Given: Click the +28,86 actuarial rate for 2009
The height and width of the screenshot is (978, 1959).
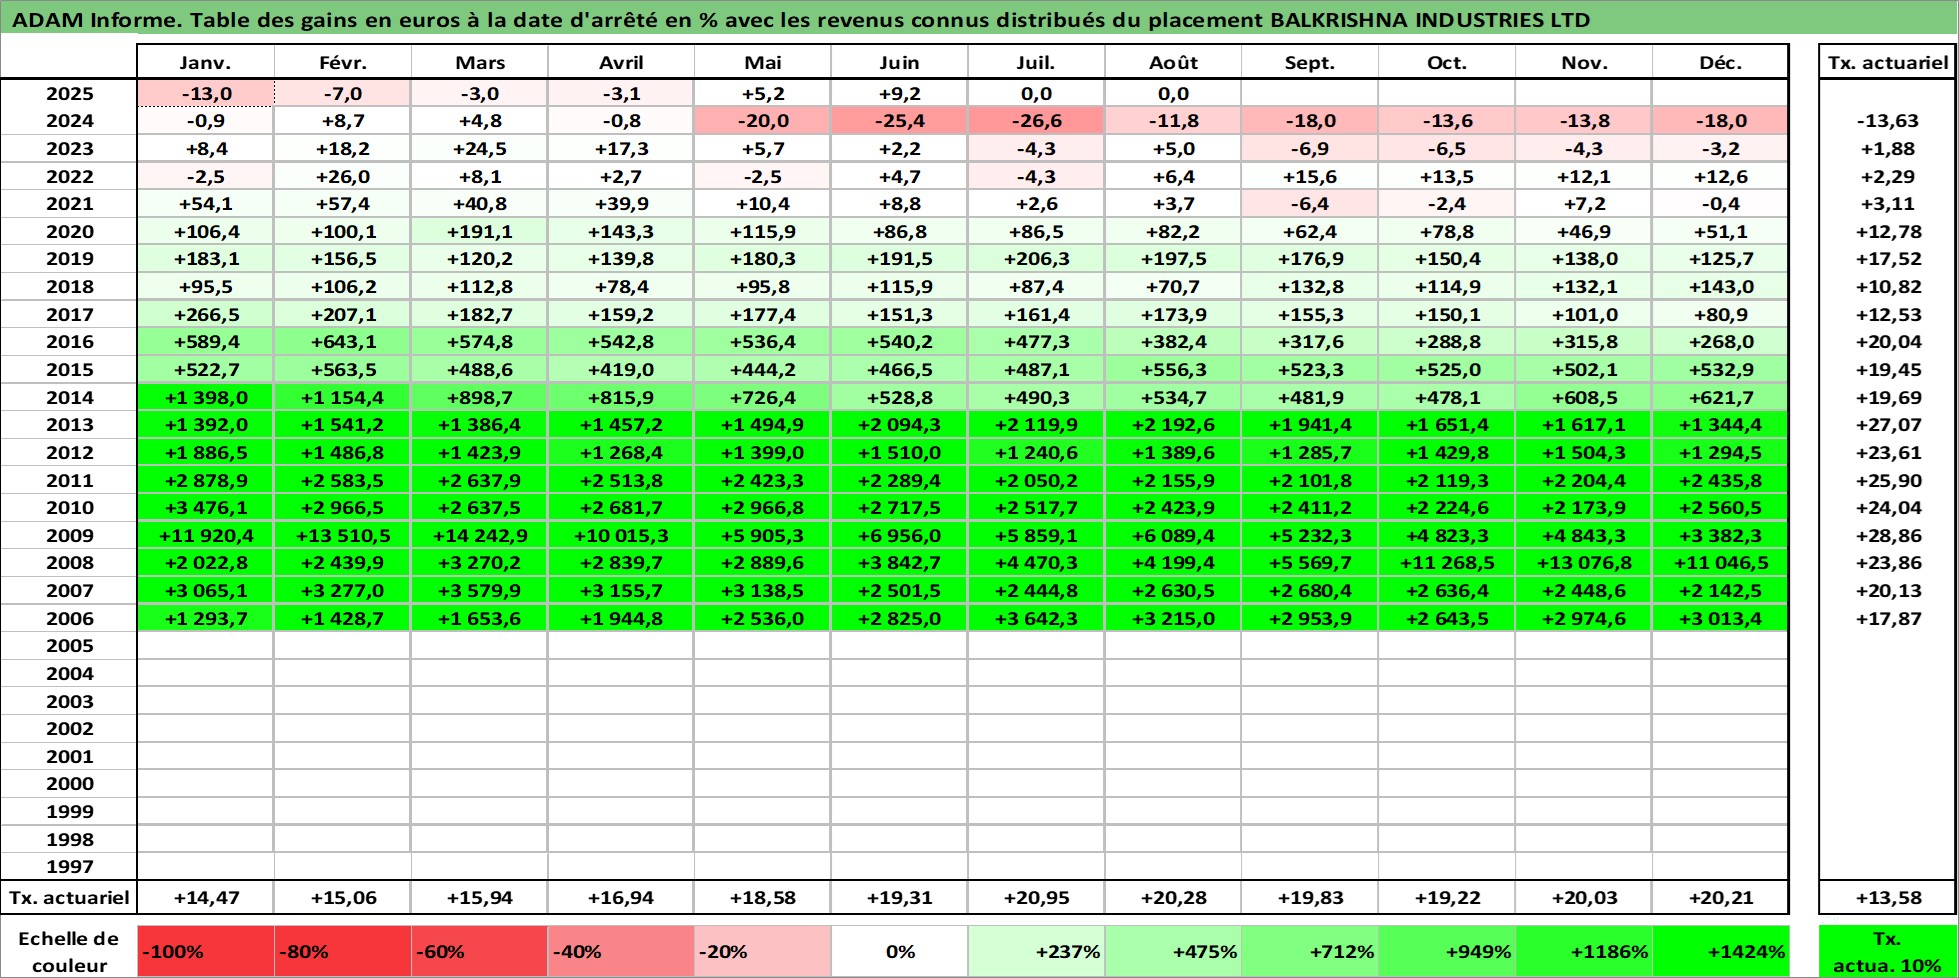Looking at the screenshot, I should [1888, 536].
